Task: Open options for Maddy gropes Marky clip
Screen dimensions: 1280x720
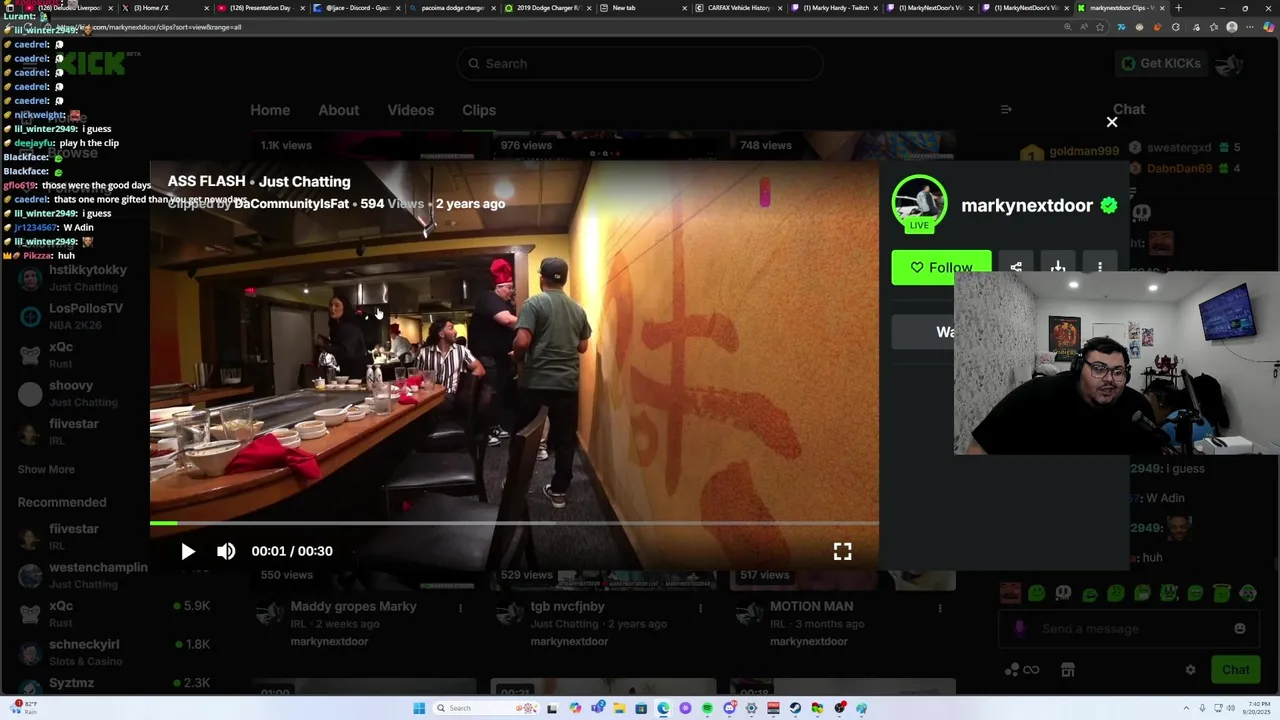Action: [460, 607]
